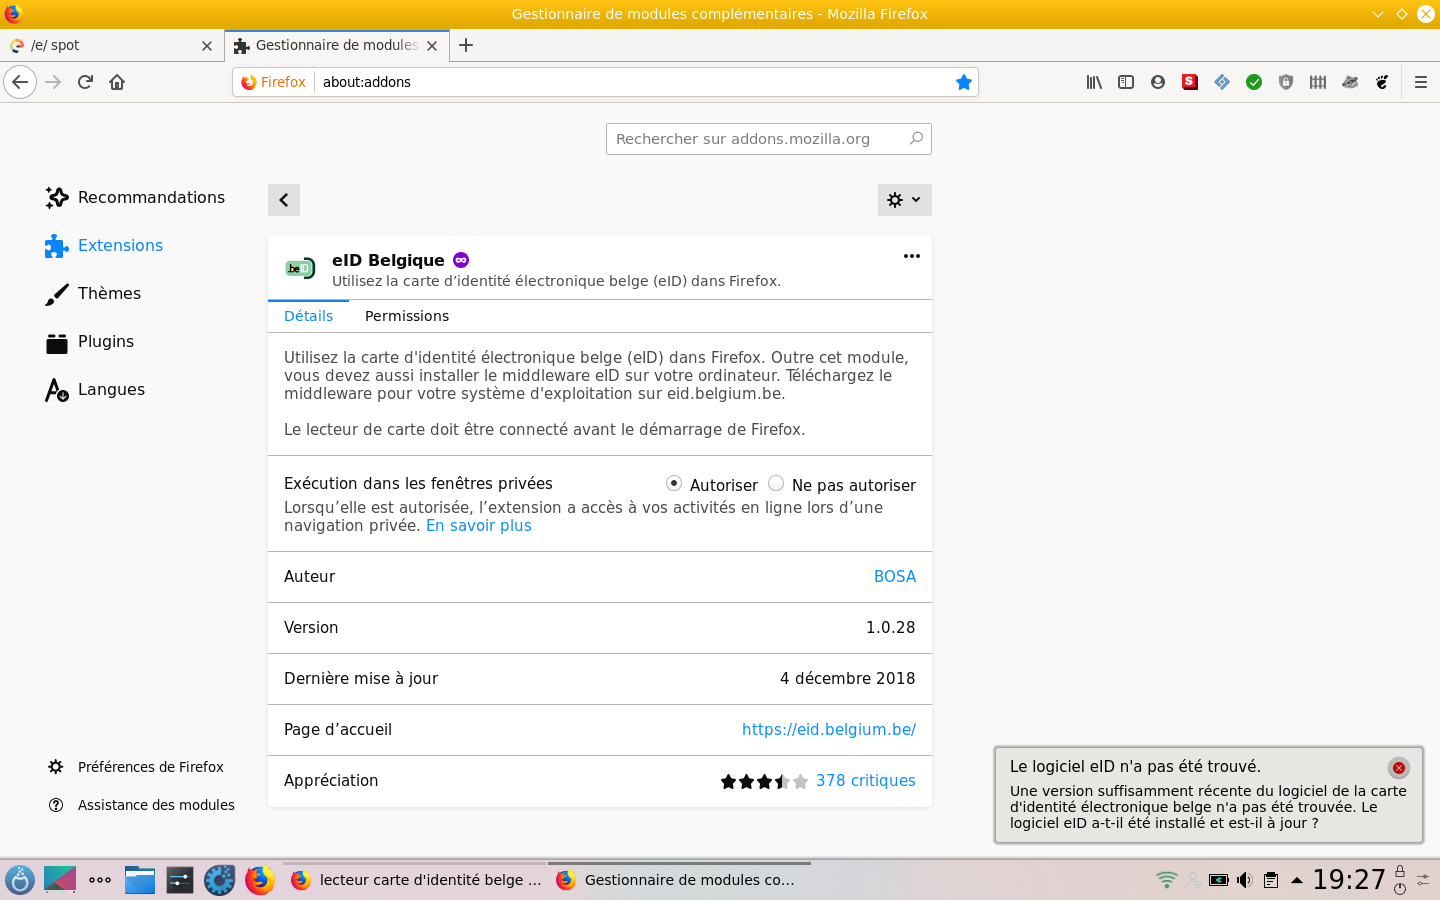Focus the Rechercher sur addons.mozilla.org field

click(769, 139)
